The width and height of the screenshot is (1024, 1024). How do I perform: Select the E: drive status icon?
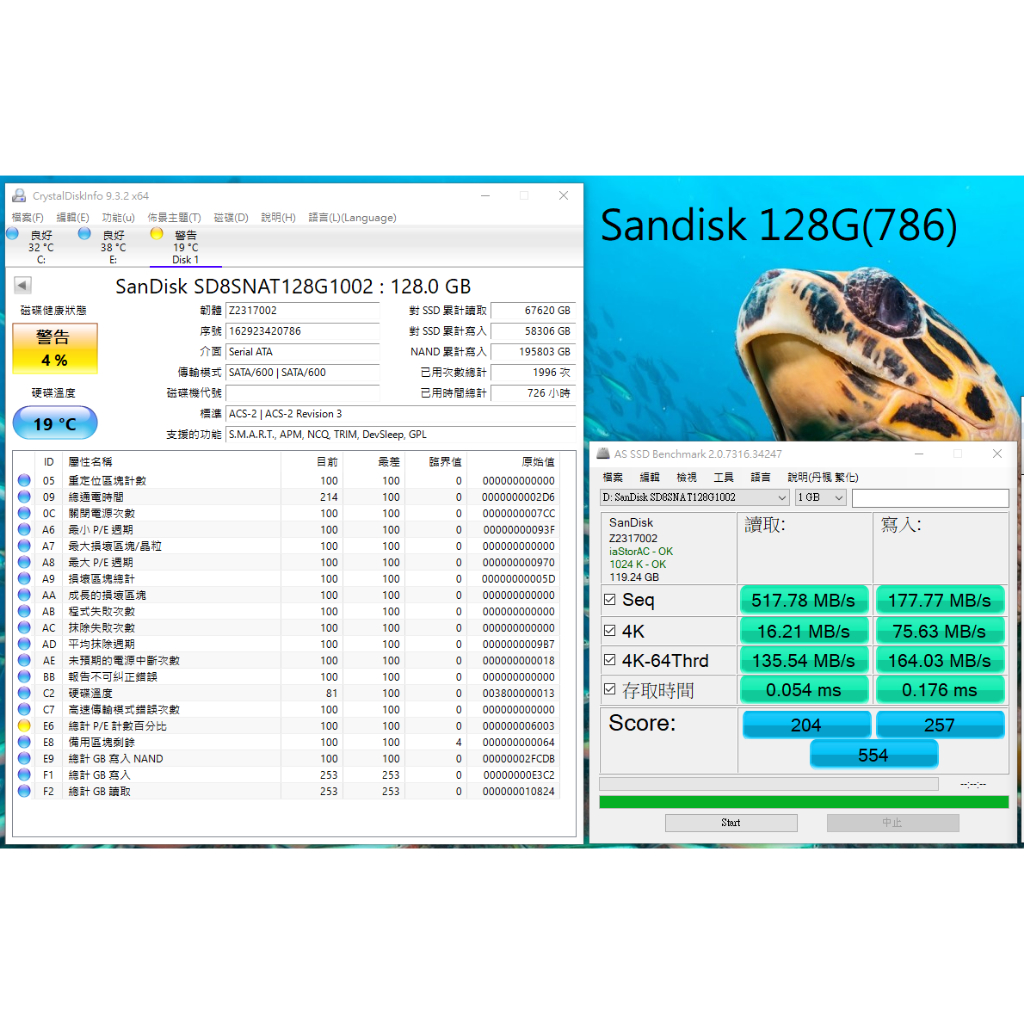click(x=85, y=234)
